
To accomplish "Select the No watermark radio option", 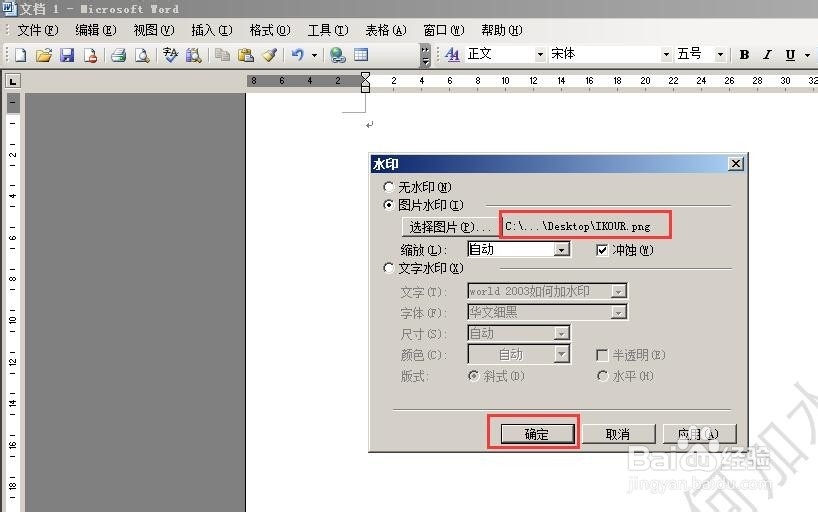I will pyautogui.click(x=388, y=187).
